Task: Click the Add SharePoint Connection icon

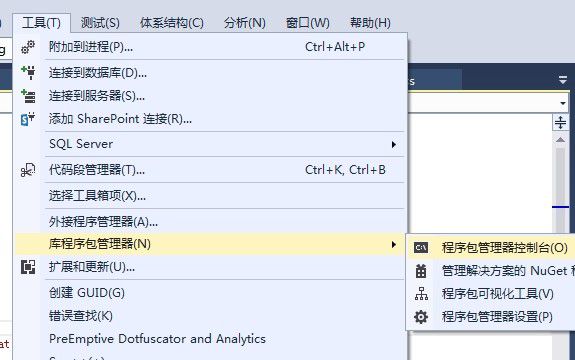Action: [28, 119]
